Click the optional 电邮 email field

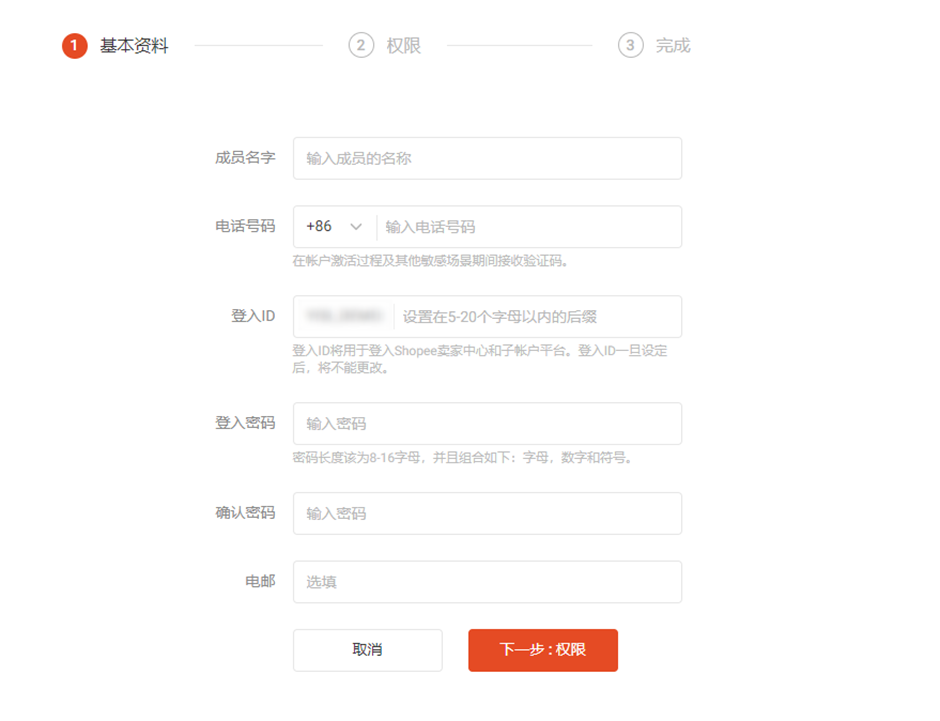pos(487,581)
